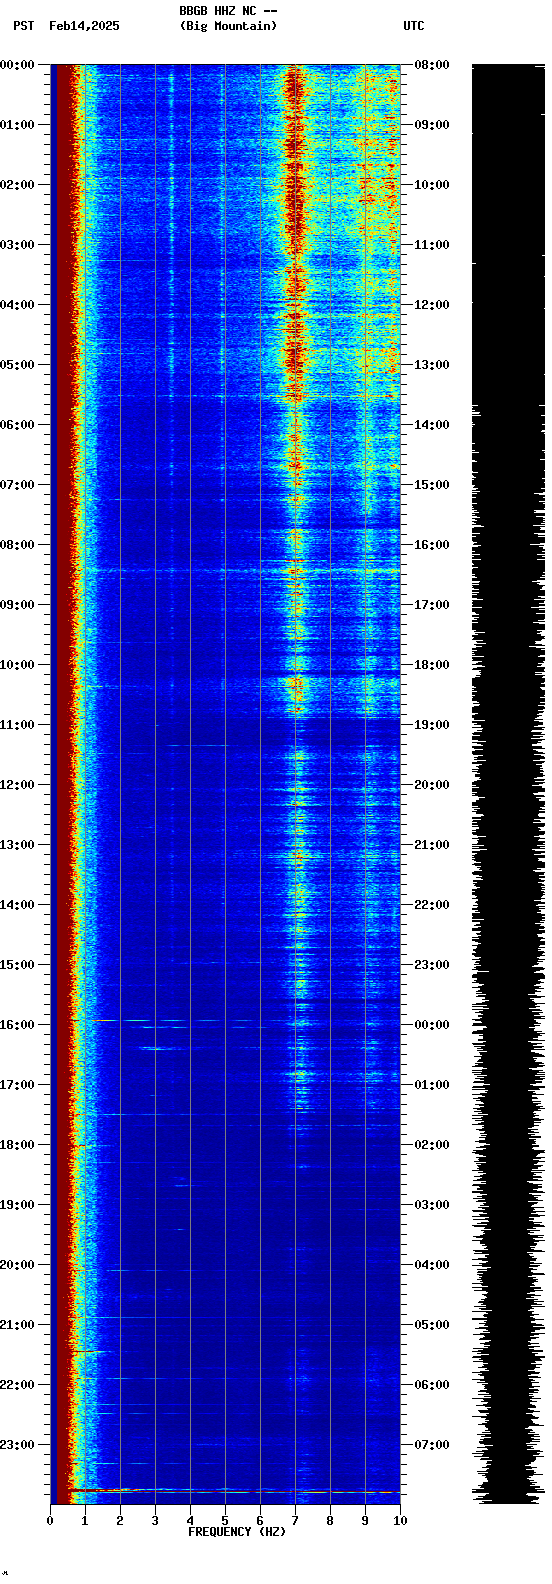
Task: Click PST time label 05:00
Action: tap(18, 365)
